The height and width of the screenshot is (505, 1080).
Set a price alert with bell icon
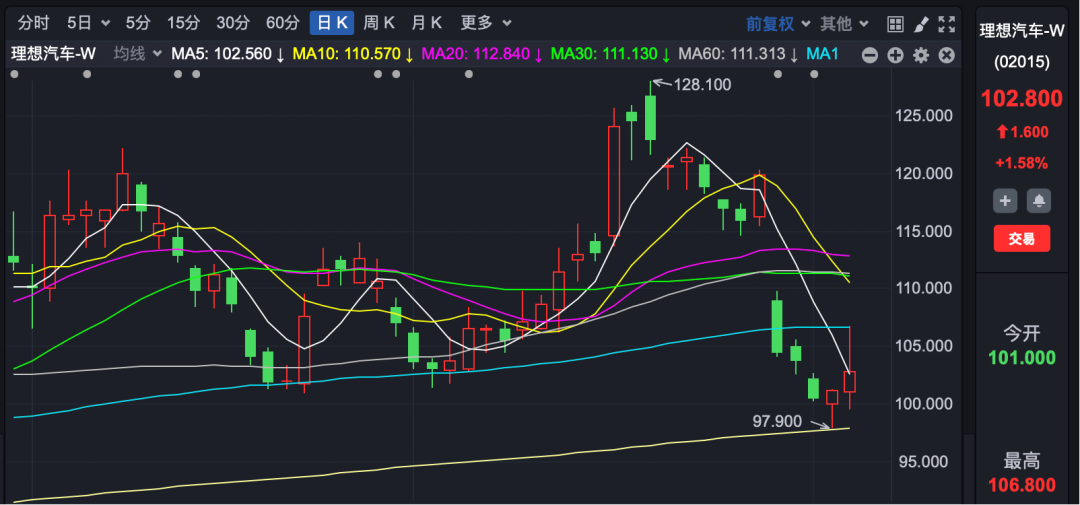1039,200
